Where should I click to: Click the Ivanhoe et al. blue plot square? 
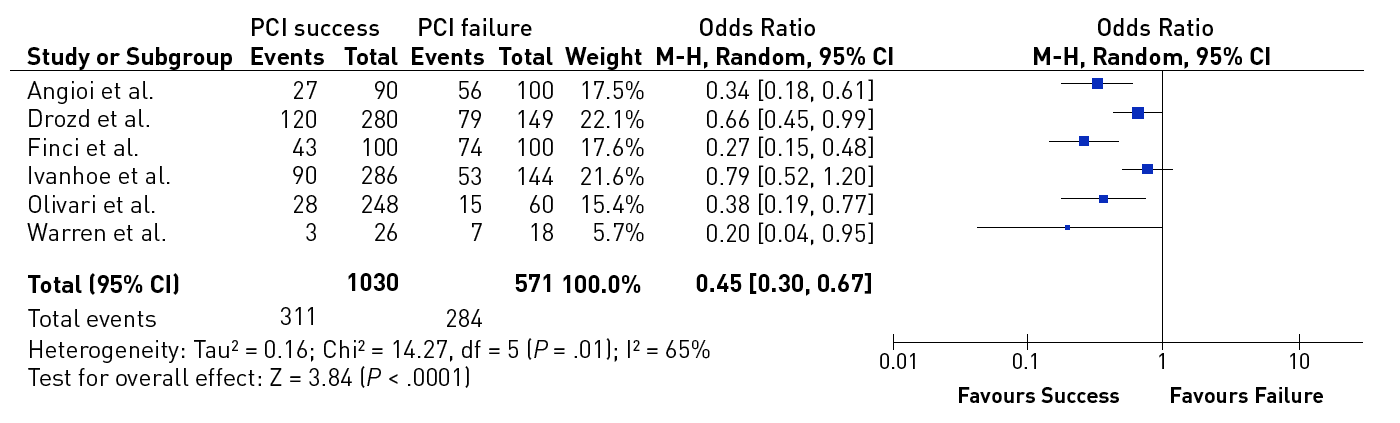pyautogui.click(x=1147, y=169)
